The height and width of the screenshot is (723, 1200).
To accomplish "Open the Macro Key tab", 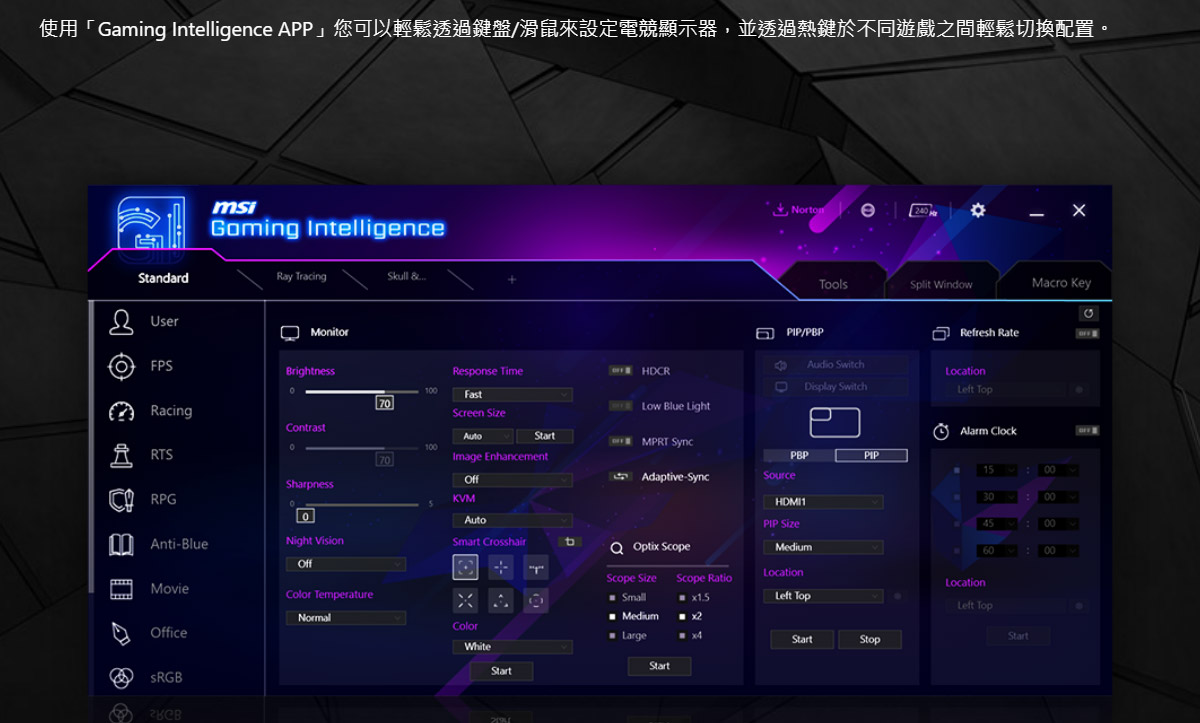I will [1061, 283].
